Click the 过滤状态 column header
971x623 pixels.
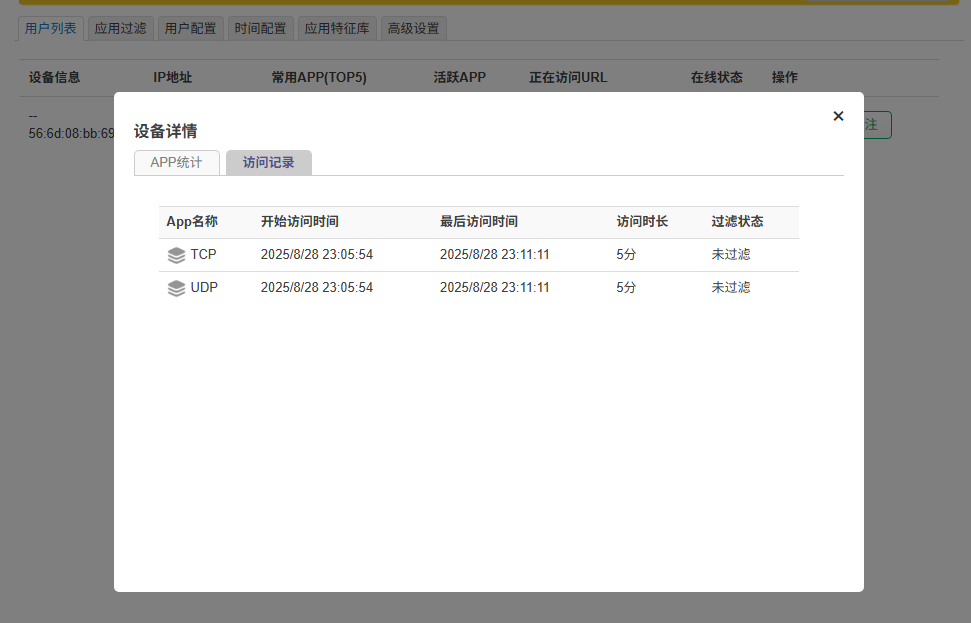pyautogui.click(x=737, y=222)
